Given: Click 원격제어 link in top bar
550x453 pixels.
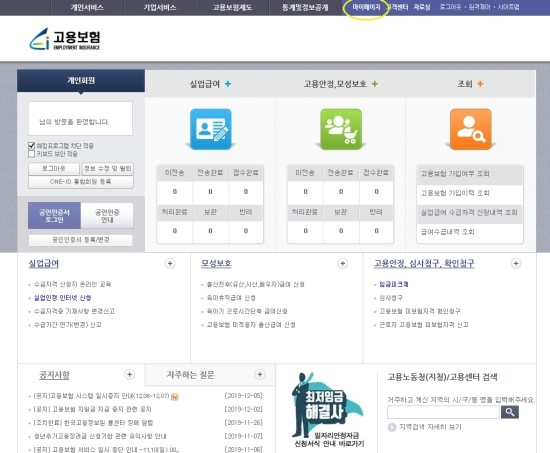Looking at the screenshot, I should coord(479,7).
